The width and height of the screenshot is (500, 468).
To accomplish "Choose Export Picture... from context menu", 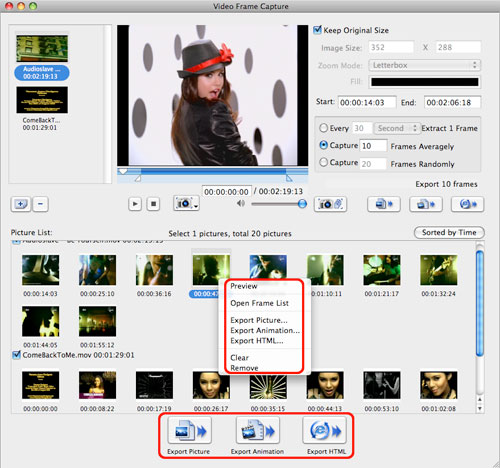I will [259, 320].
